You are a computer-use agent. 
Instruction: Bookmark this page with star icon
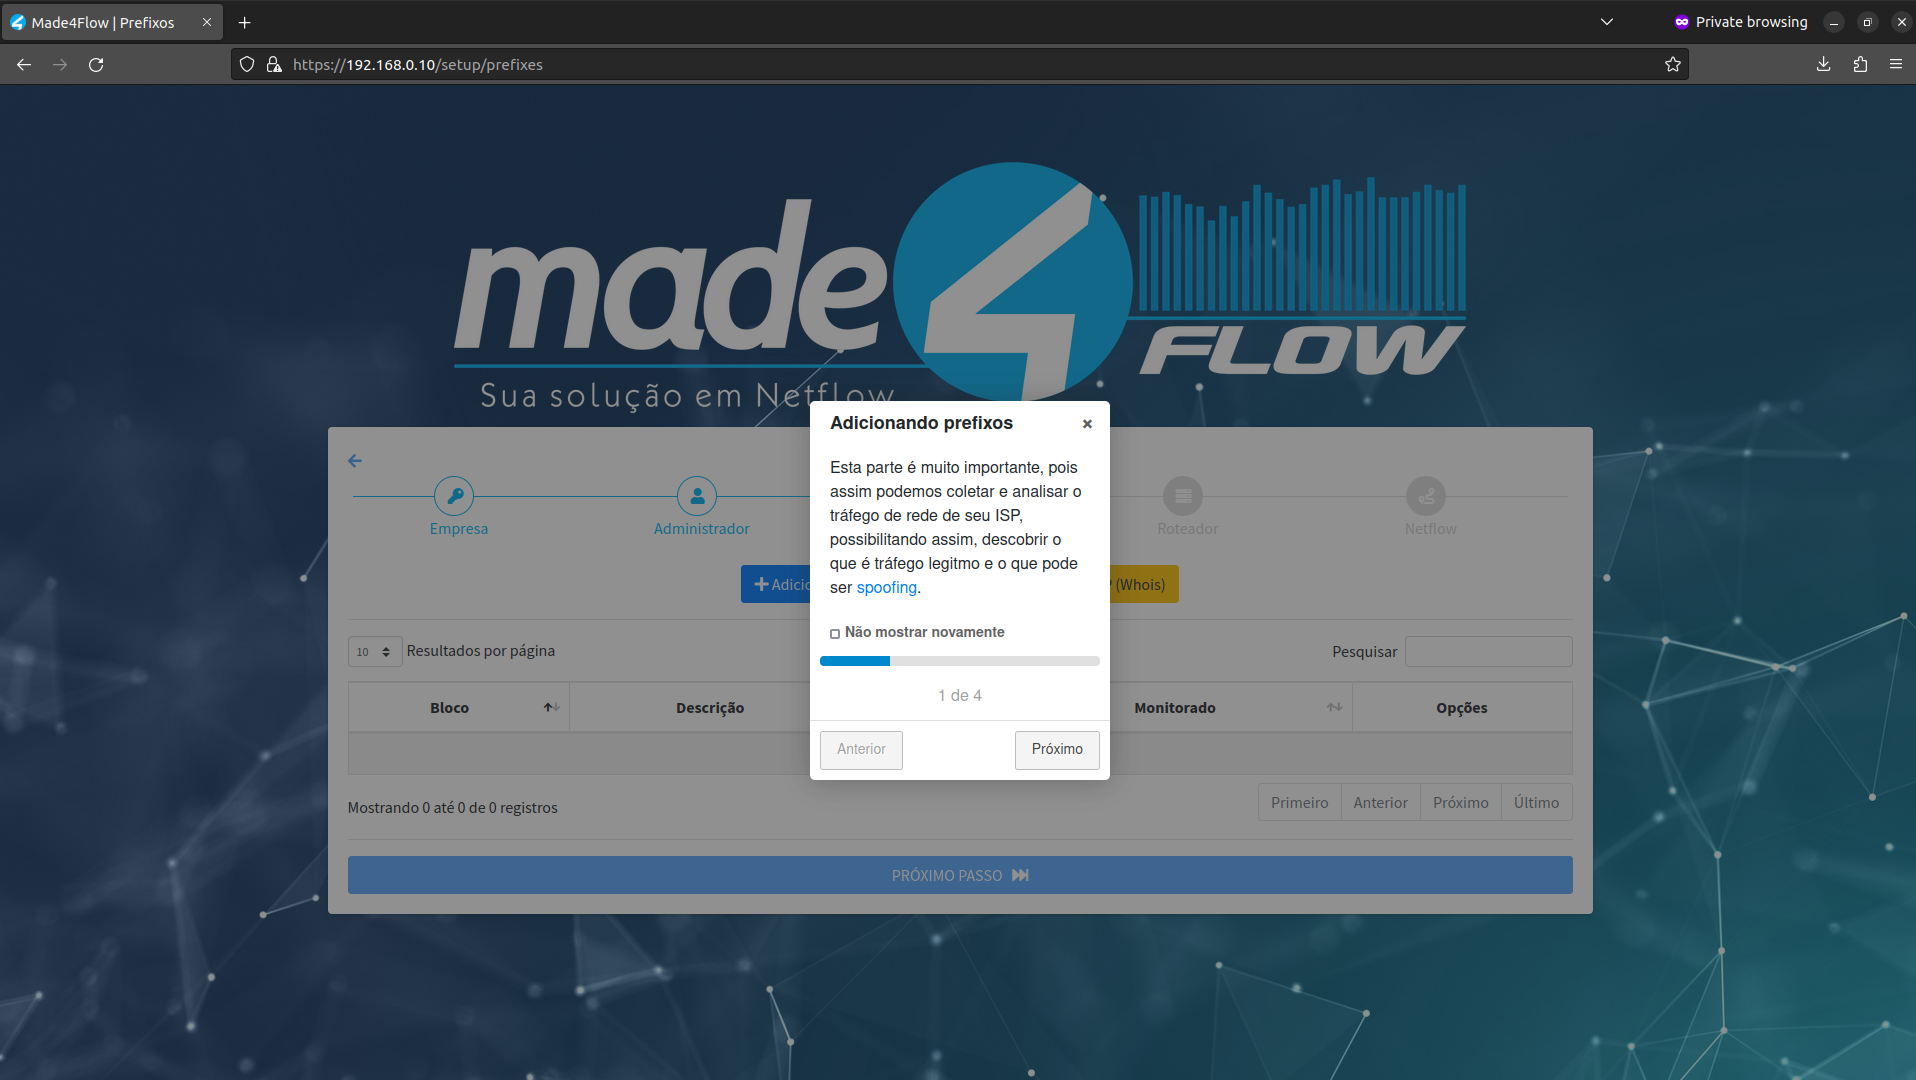click(1673, 65)
